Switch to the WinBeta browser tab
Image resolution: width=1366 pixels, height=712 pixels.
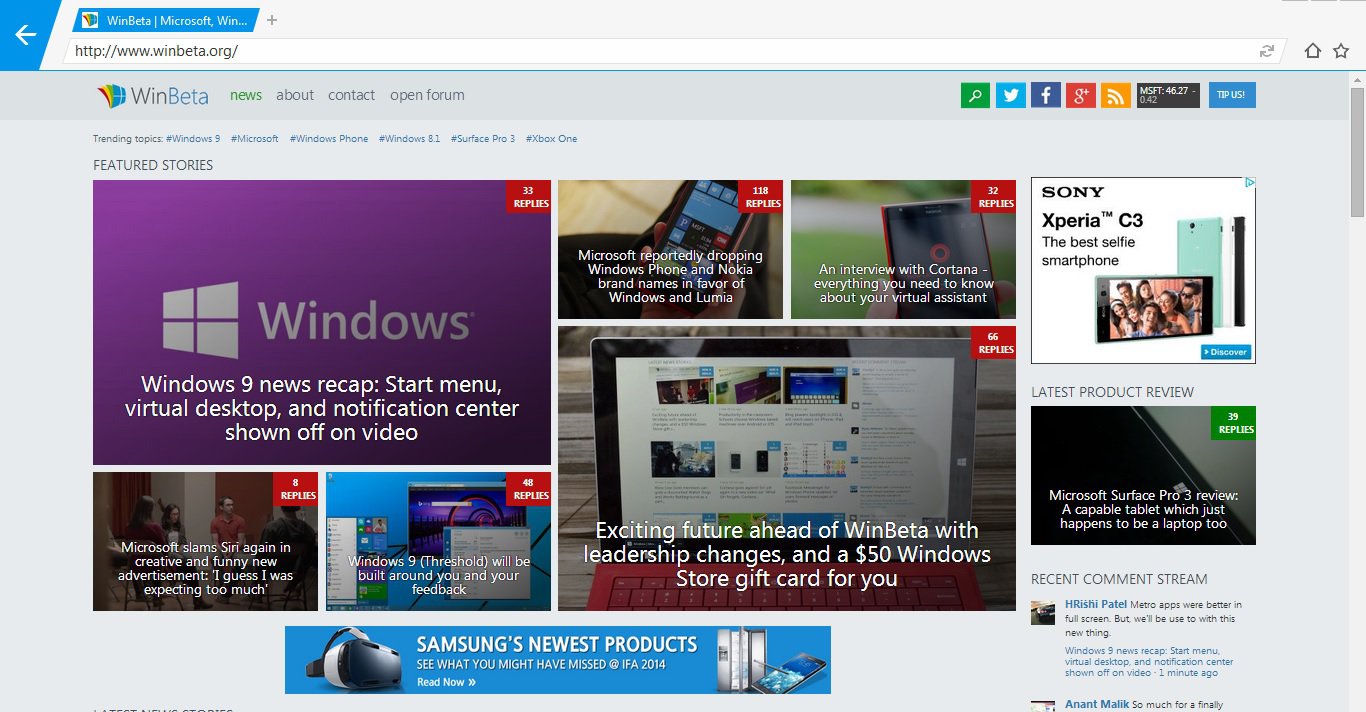click(166, 20)
